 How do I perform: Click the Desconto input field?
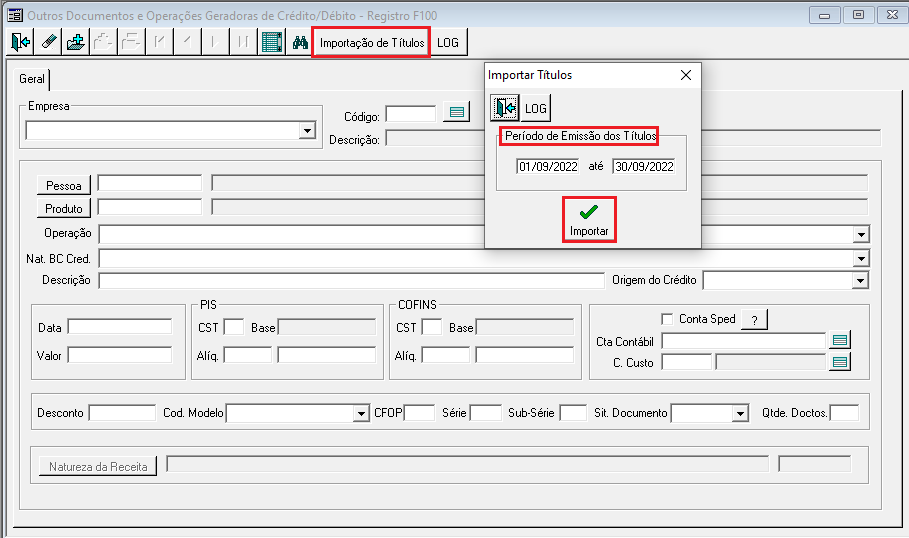pos(122,413)
